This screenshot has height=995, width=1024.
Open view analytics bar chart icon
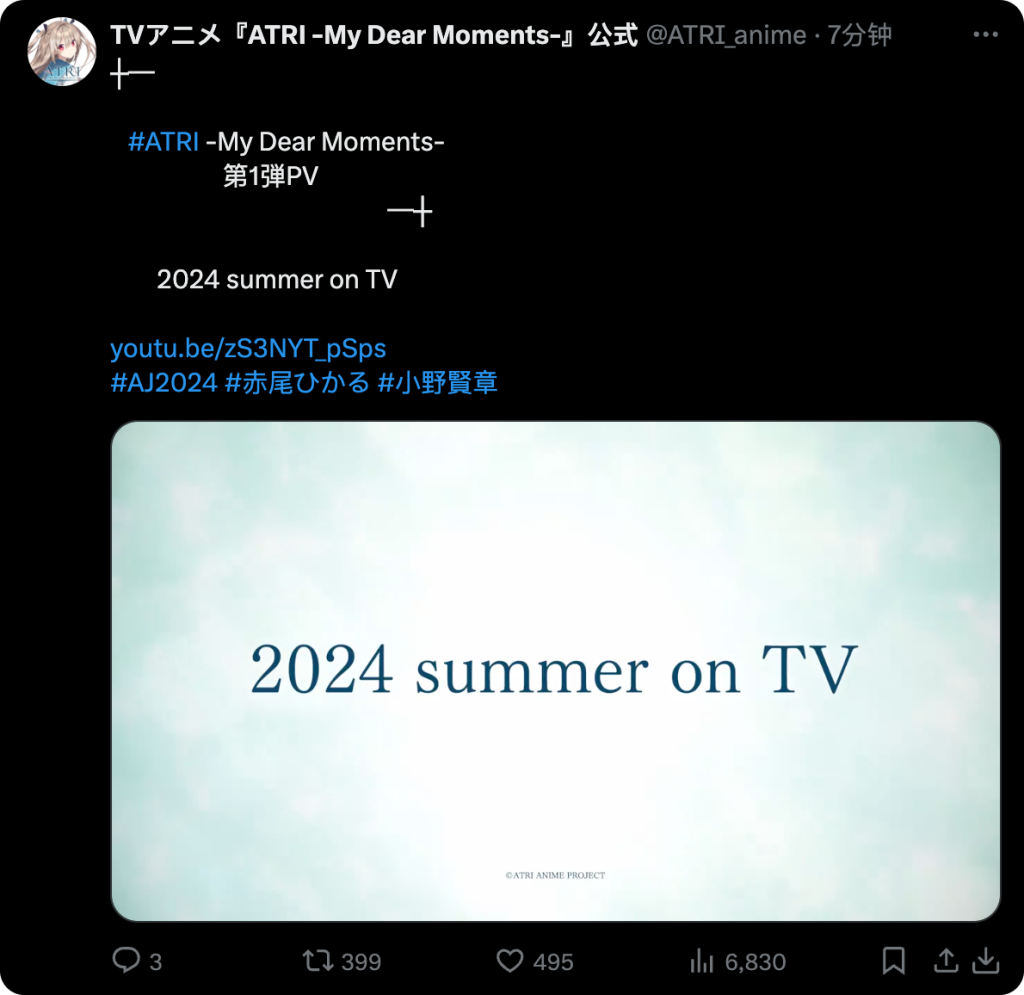pos(701,961)
